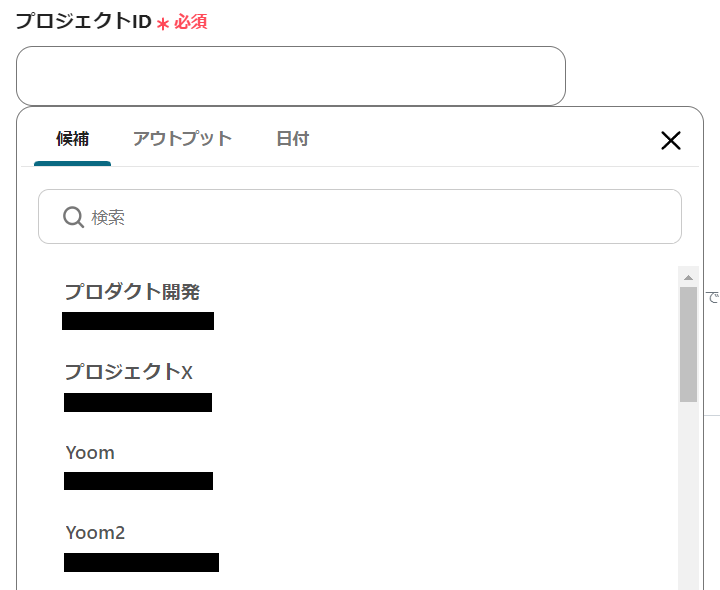Click the redacted ID under プロダクト開発

tap(138, 321)
